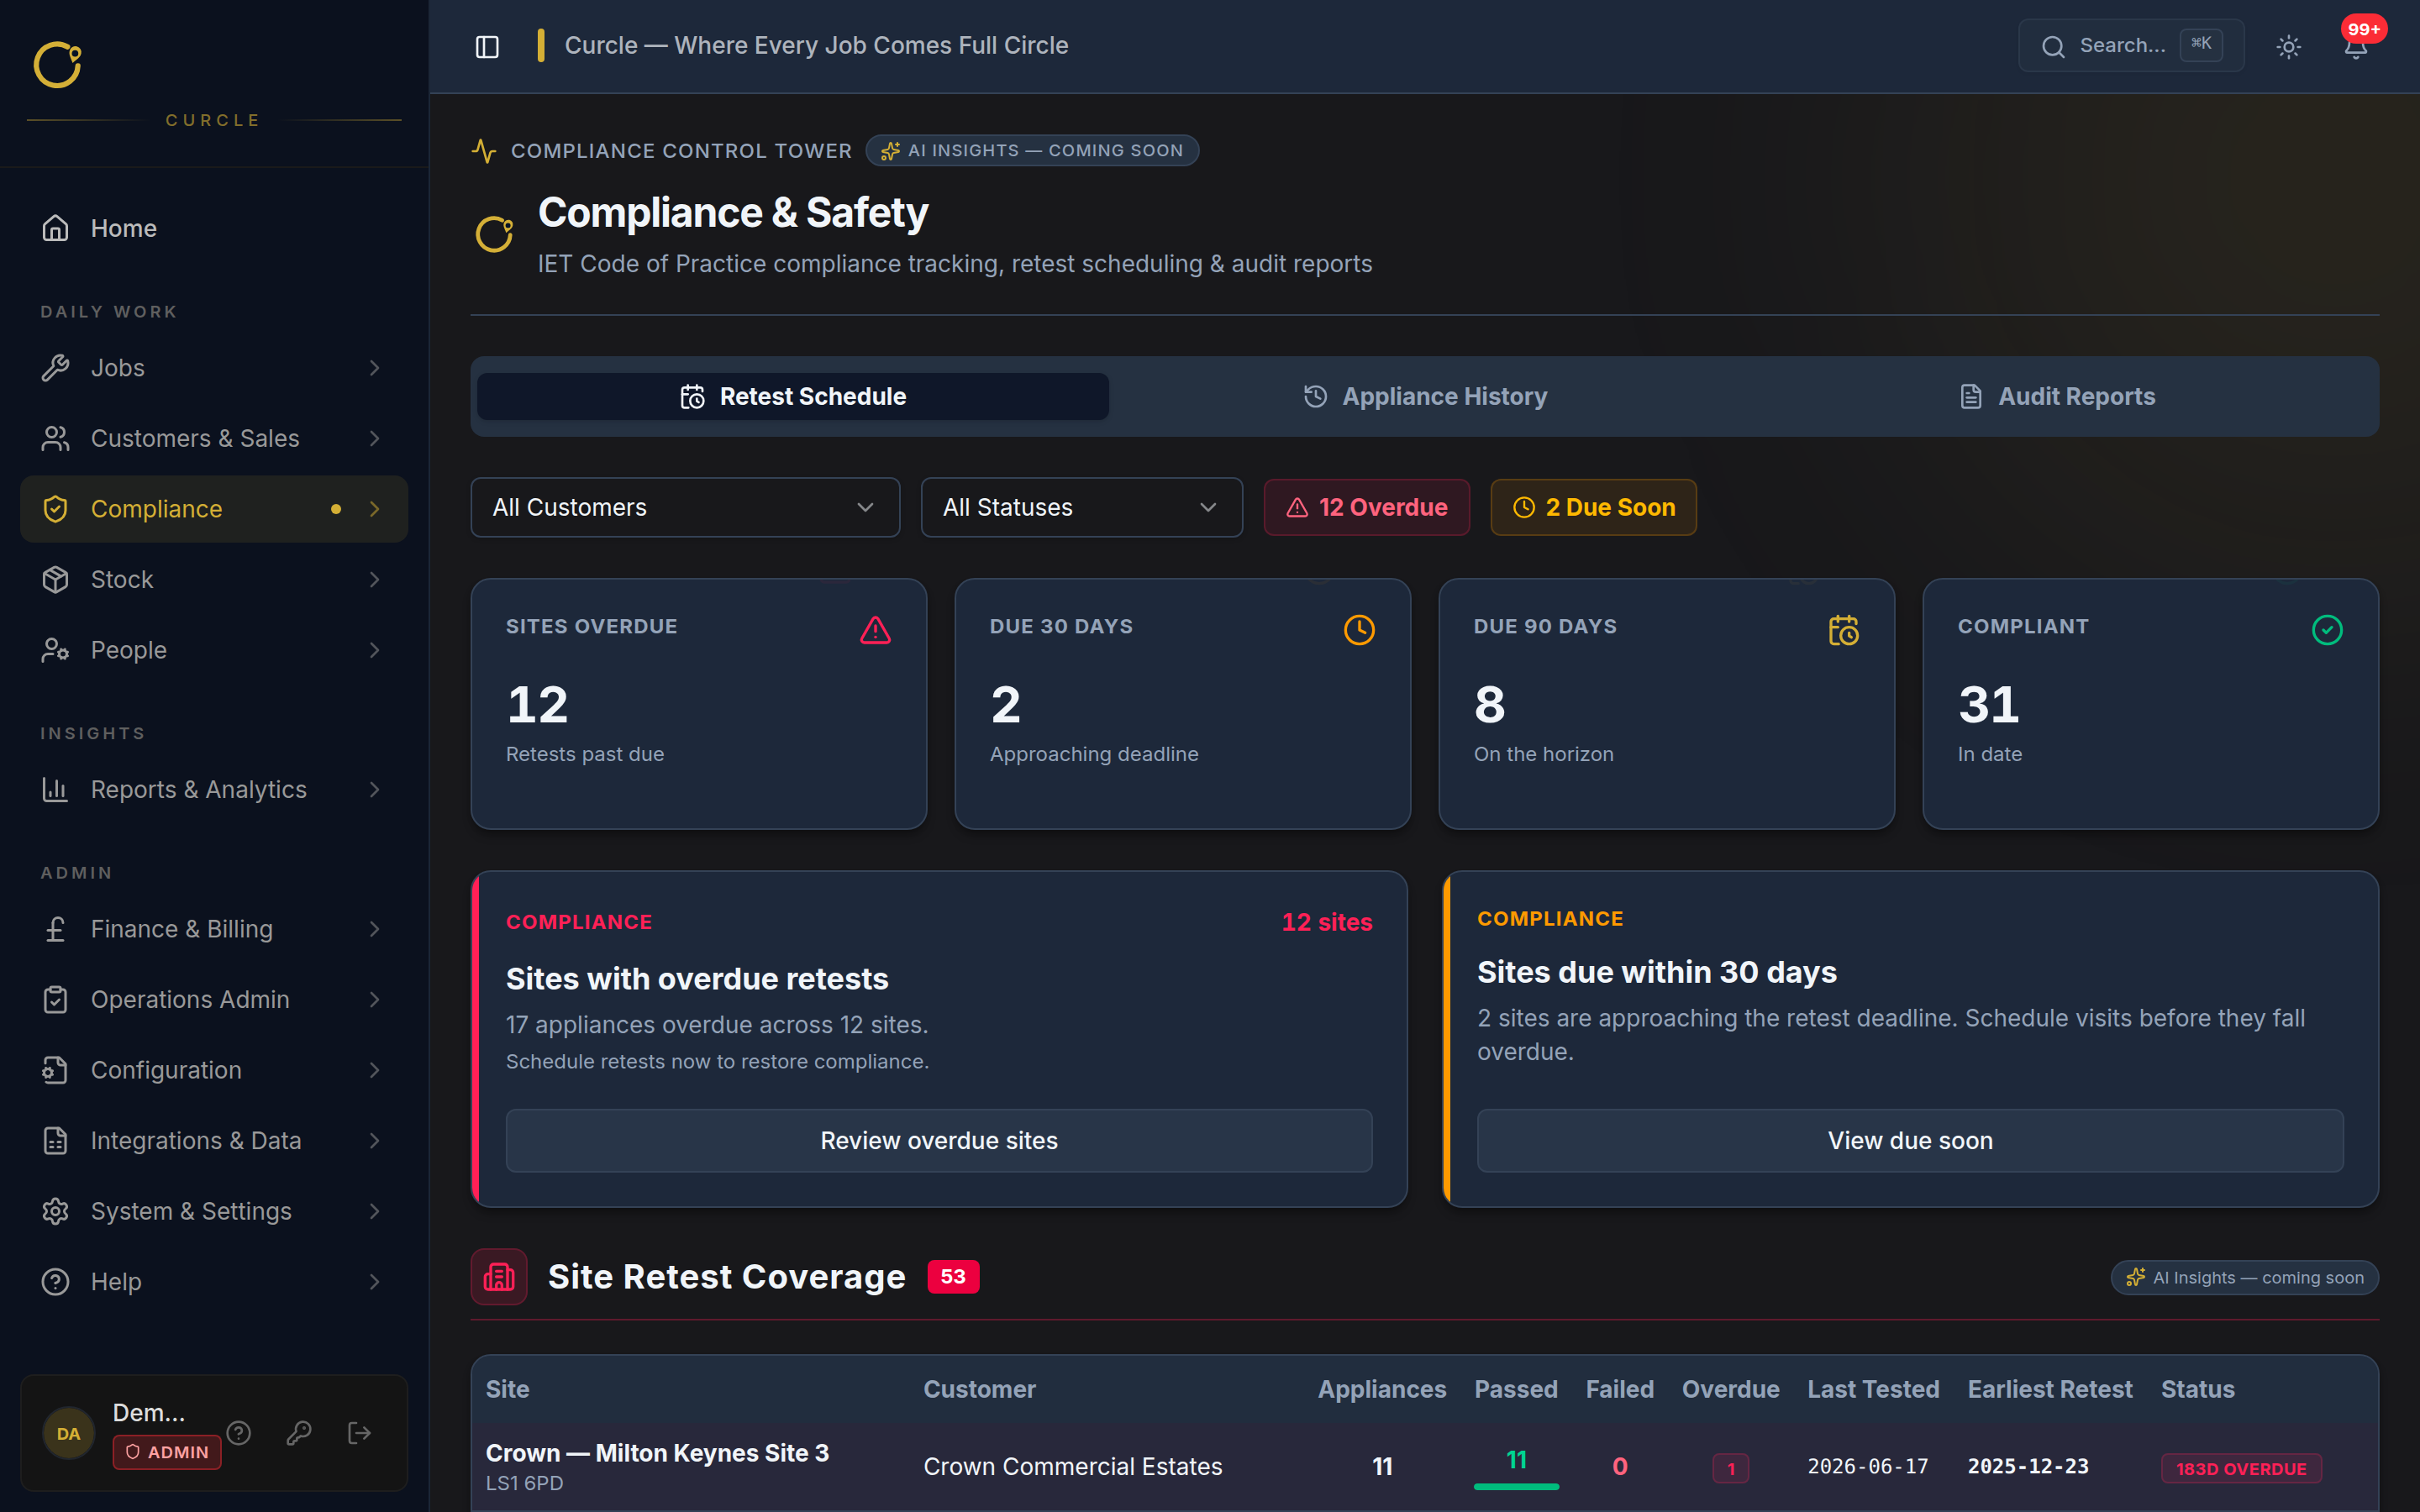Image resolution: width=2420 pixels, height=1512 pixels.
Task: Open the All Statuses dropdown
Action: (x=1081, y=507)
